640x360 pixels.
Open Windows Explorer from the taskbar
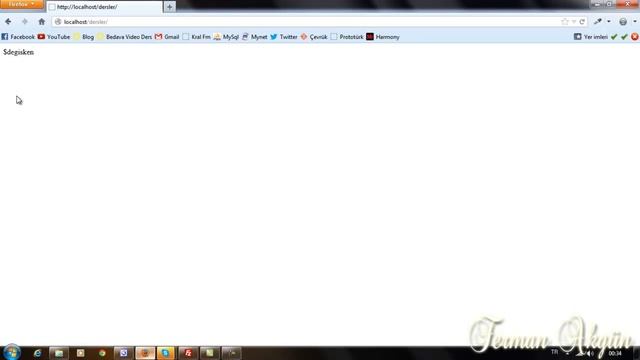coord(59,353)
